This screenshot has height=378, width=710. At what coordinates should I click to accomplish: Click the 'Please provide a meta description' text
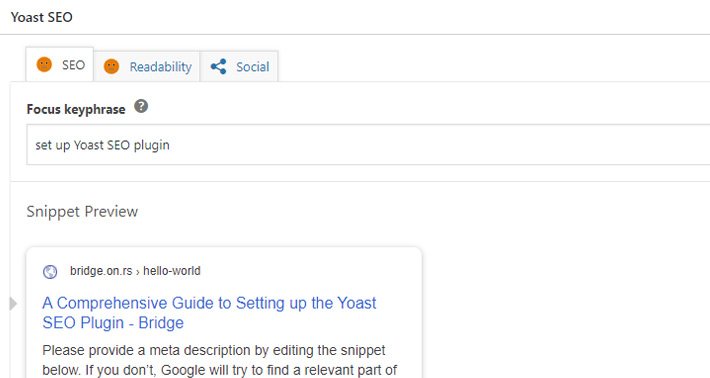point(214,350)
